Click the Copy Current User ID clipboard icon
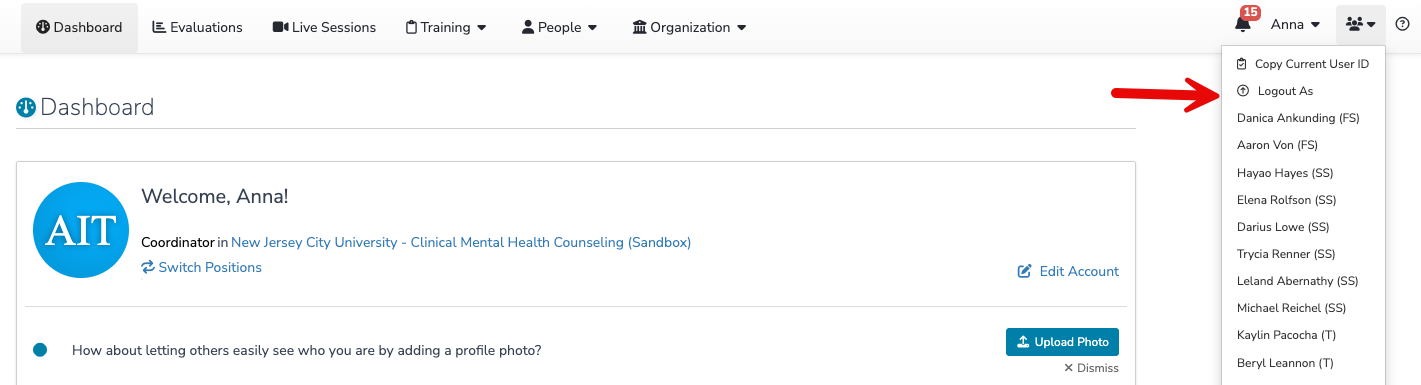The image size is (1421, 385). 1243,64
